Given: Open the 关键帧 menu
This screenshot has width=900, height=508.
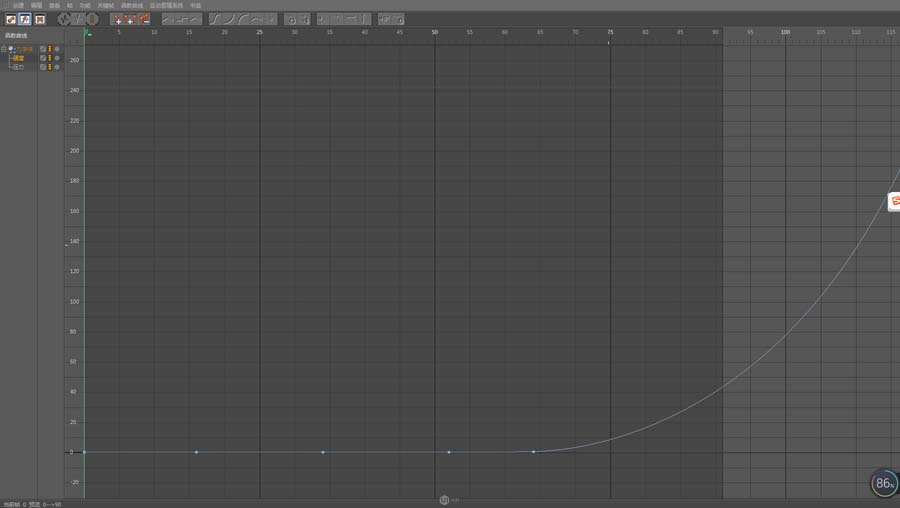Looking at the screenshot, I should click(x=106, y=5).
